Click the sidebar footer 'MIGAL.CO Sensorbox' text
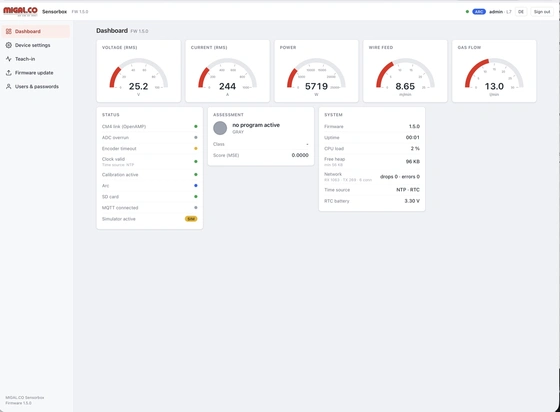This screenshot has width=560, height=412. pos(25,397)
